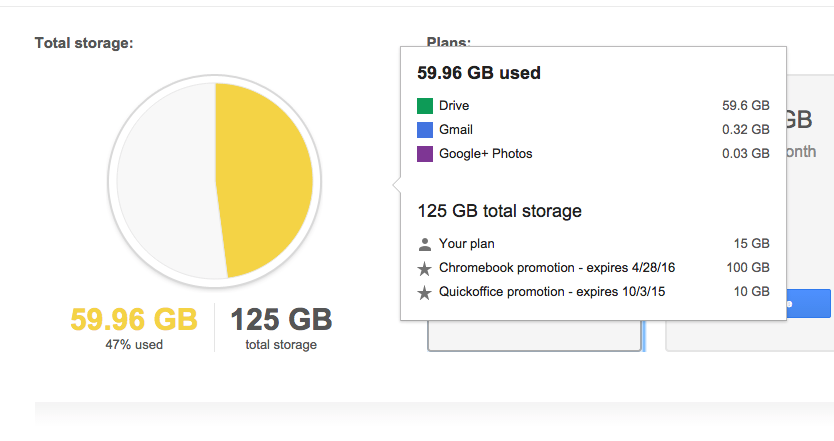Click the 125 GB total storage figure
Screen dimensions: 834x441
(281, 320)
